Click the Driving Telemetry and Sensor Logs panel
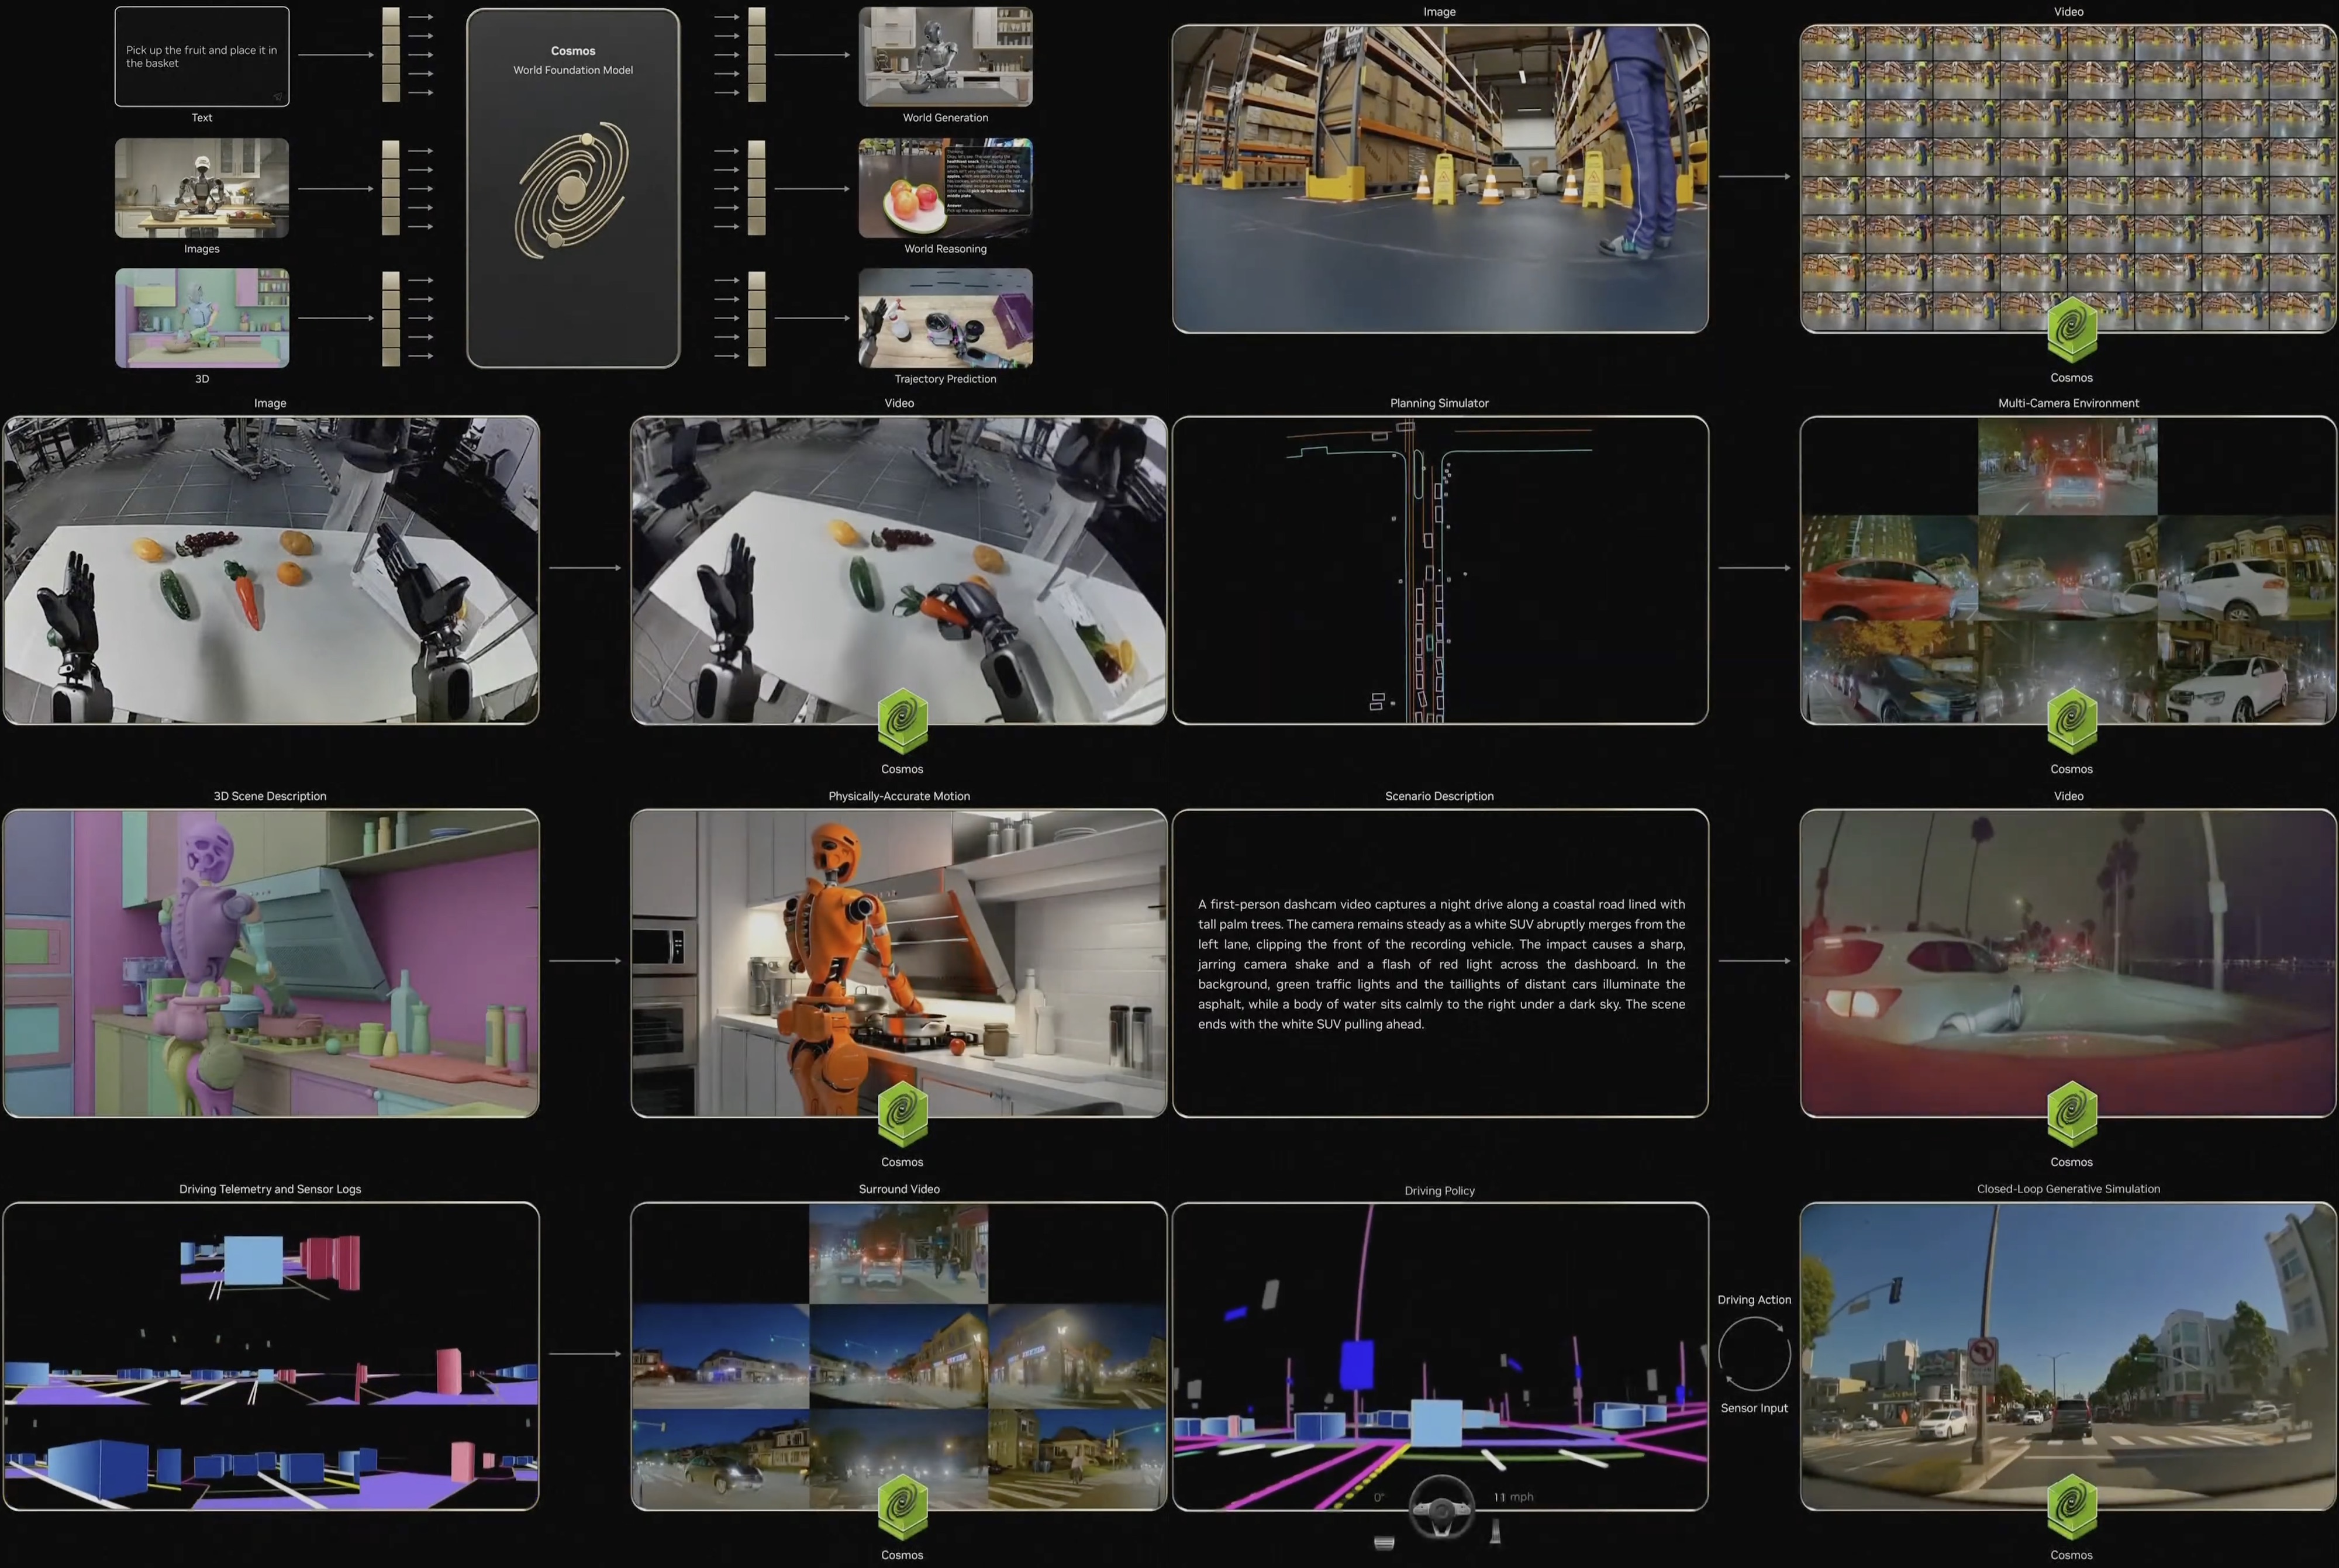 [270, 1355]
